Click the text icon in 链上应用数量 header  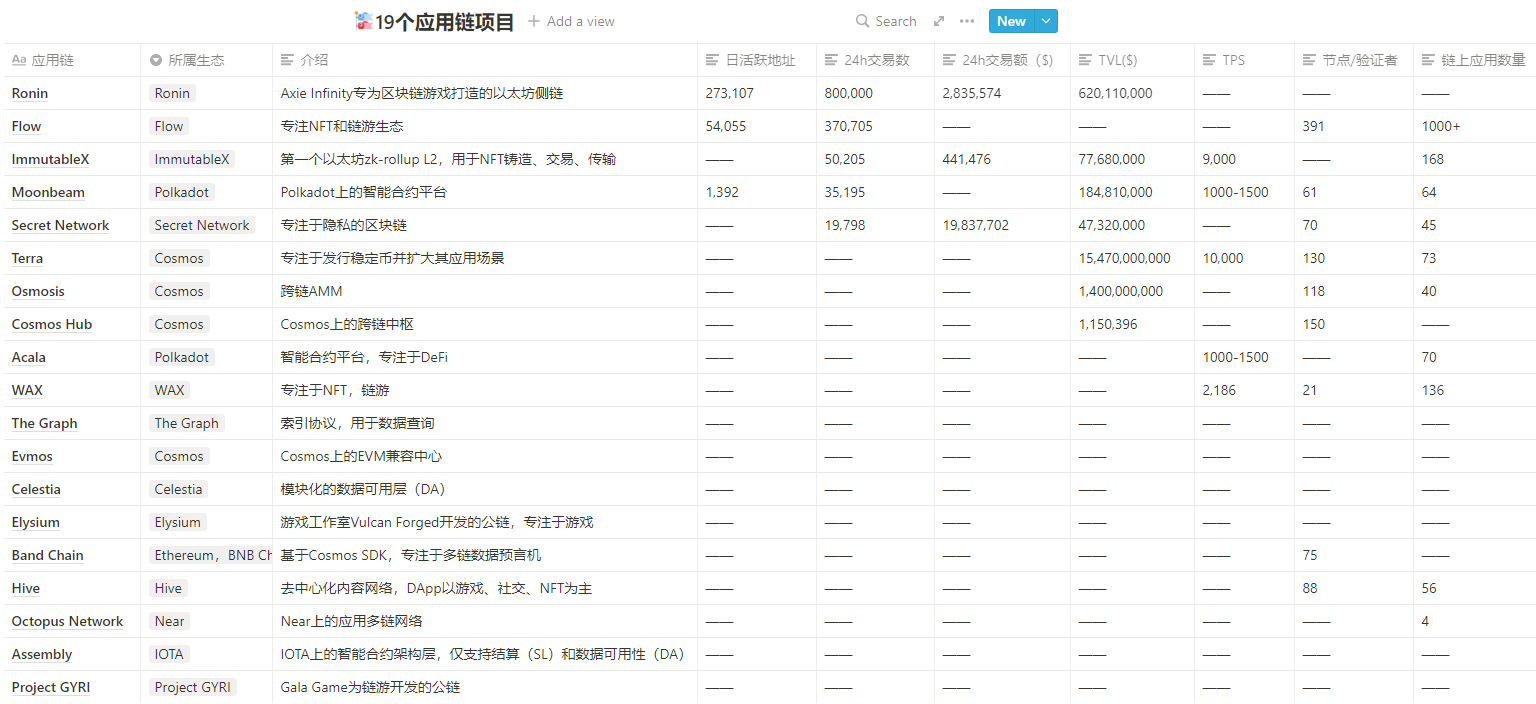point(1429,60)
